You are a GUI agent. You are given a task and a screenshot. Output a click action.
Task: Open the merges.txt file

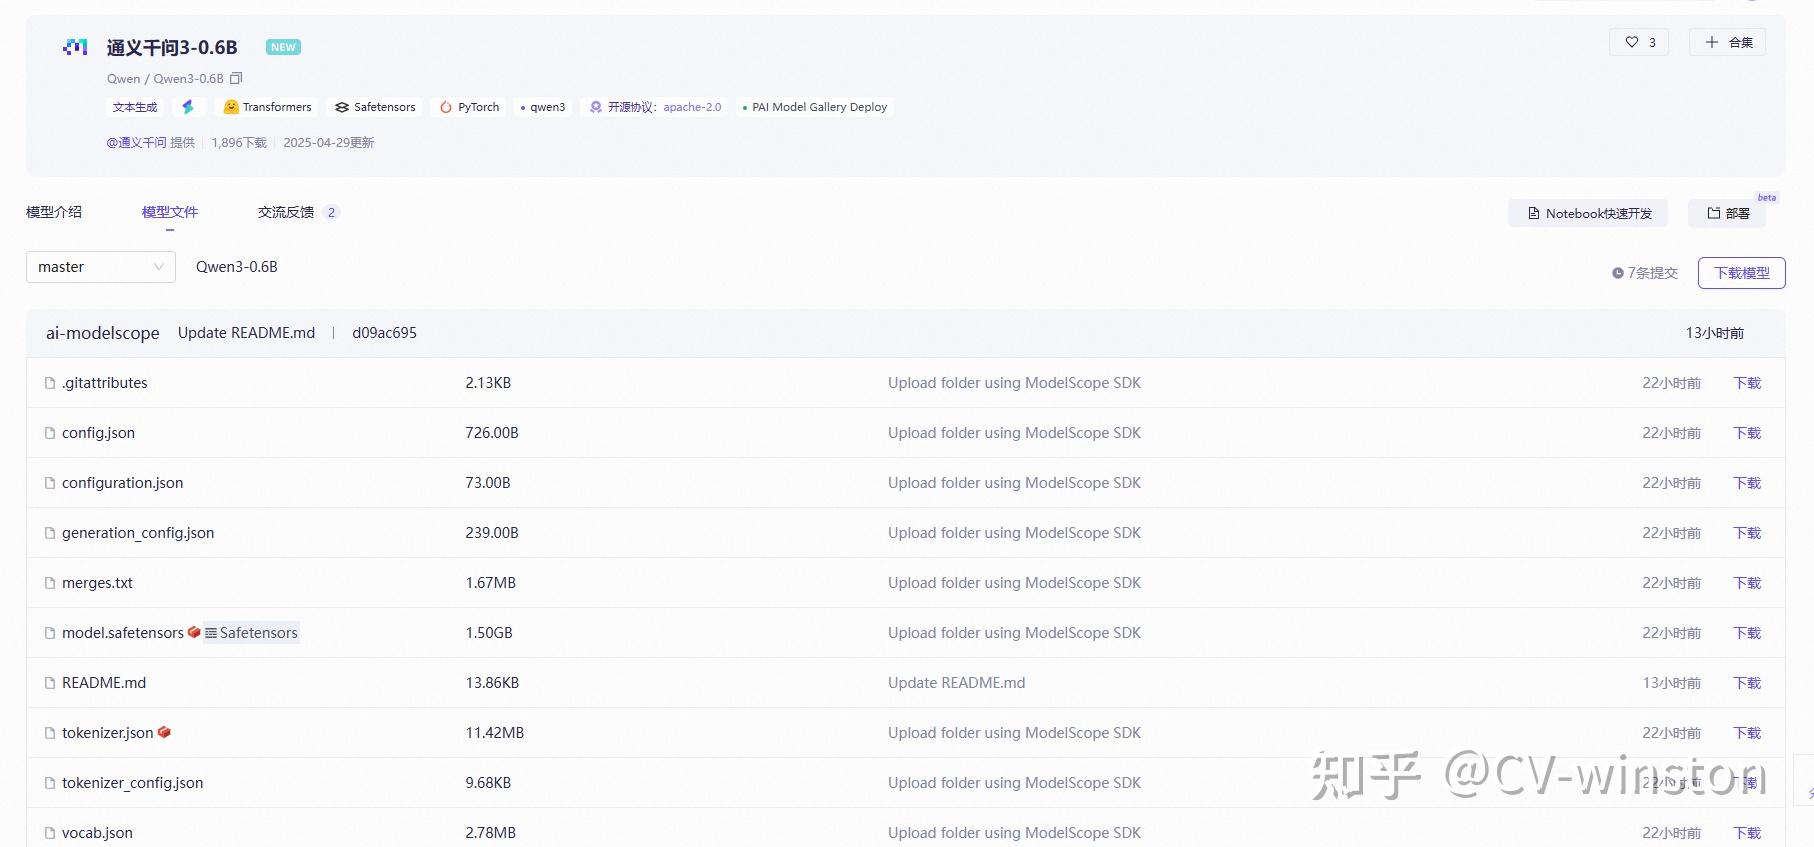(97, 583)
